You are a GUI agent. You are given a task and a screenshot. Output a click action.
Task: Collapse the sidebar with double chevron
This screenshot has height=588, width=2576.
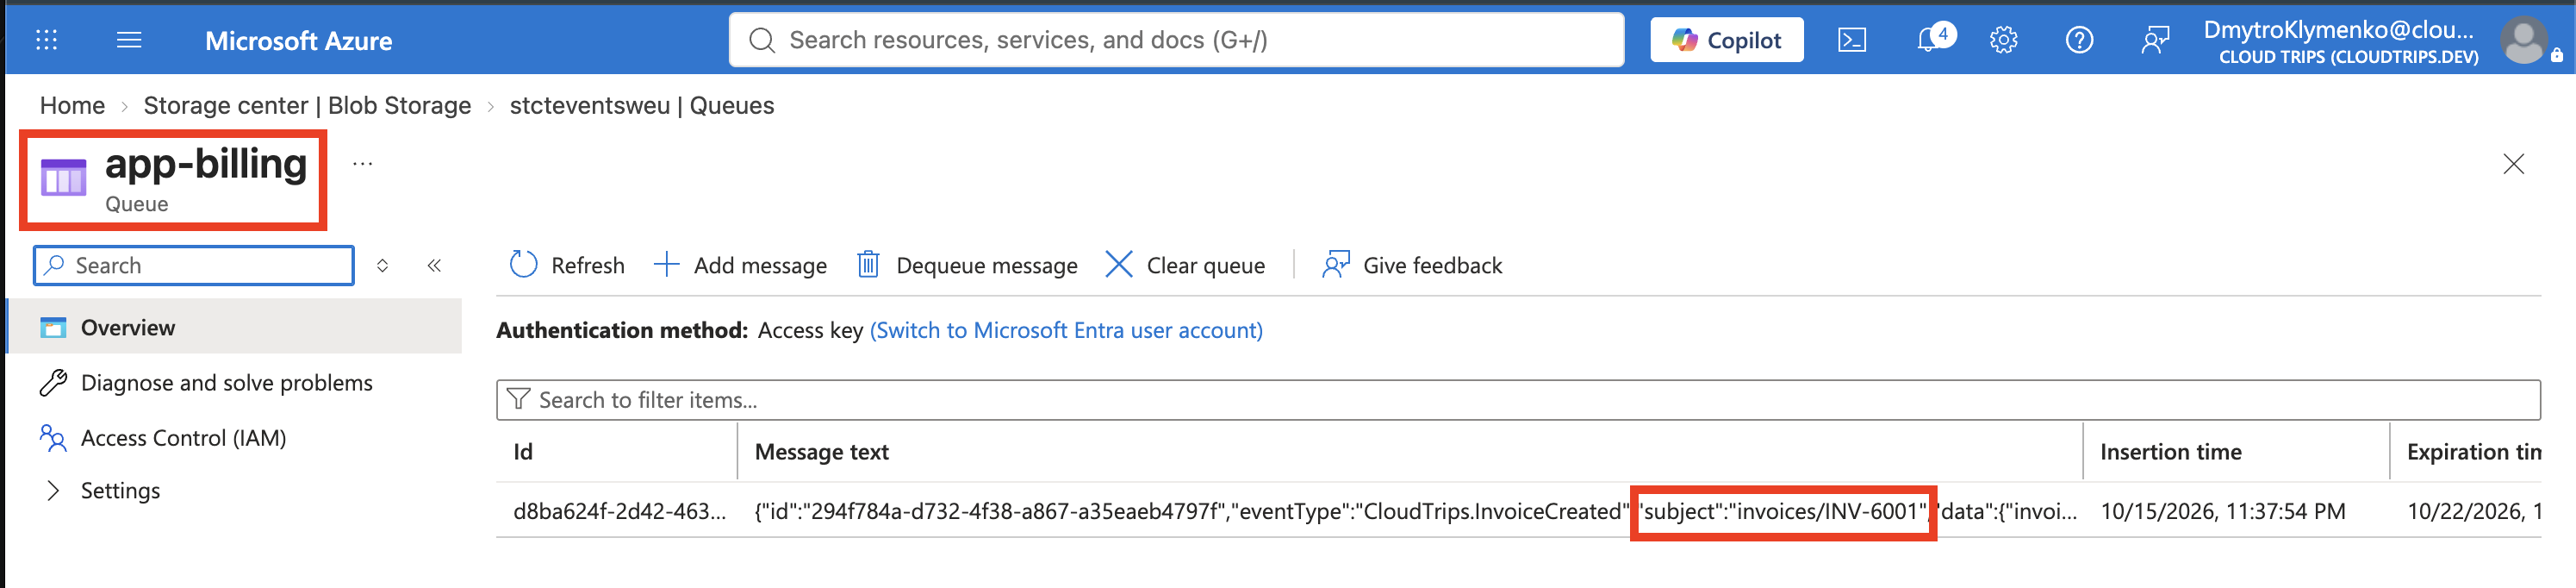(434, 265)
